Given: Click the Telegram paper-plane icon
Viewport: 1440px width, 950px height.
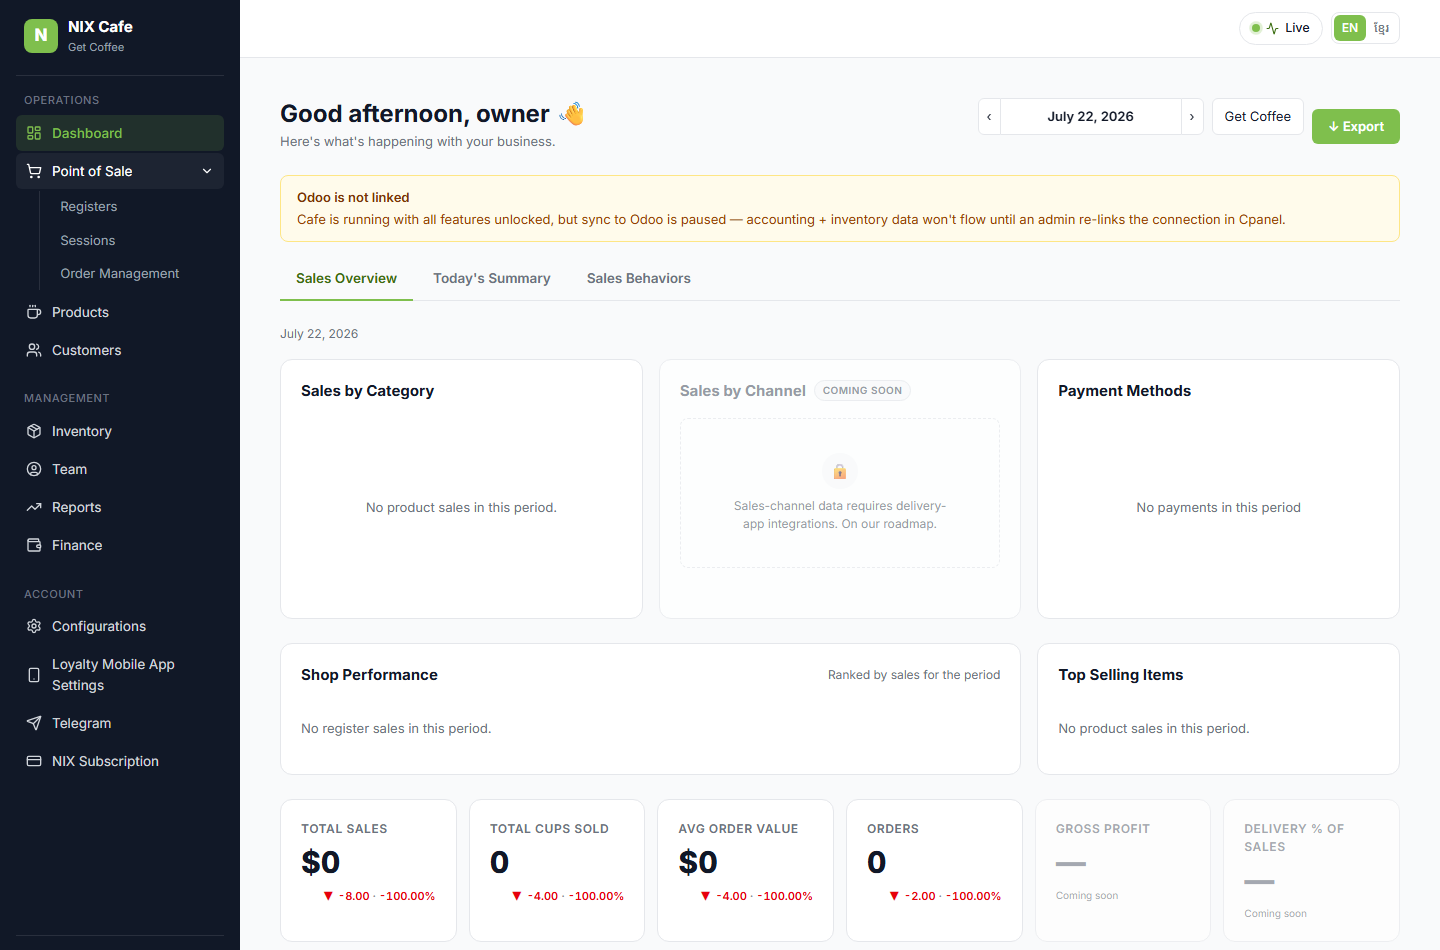Looking at the screenshot, I should point(34,723).
